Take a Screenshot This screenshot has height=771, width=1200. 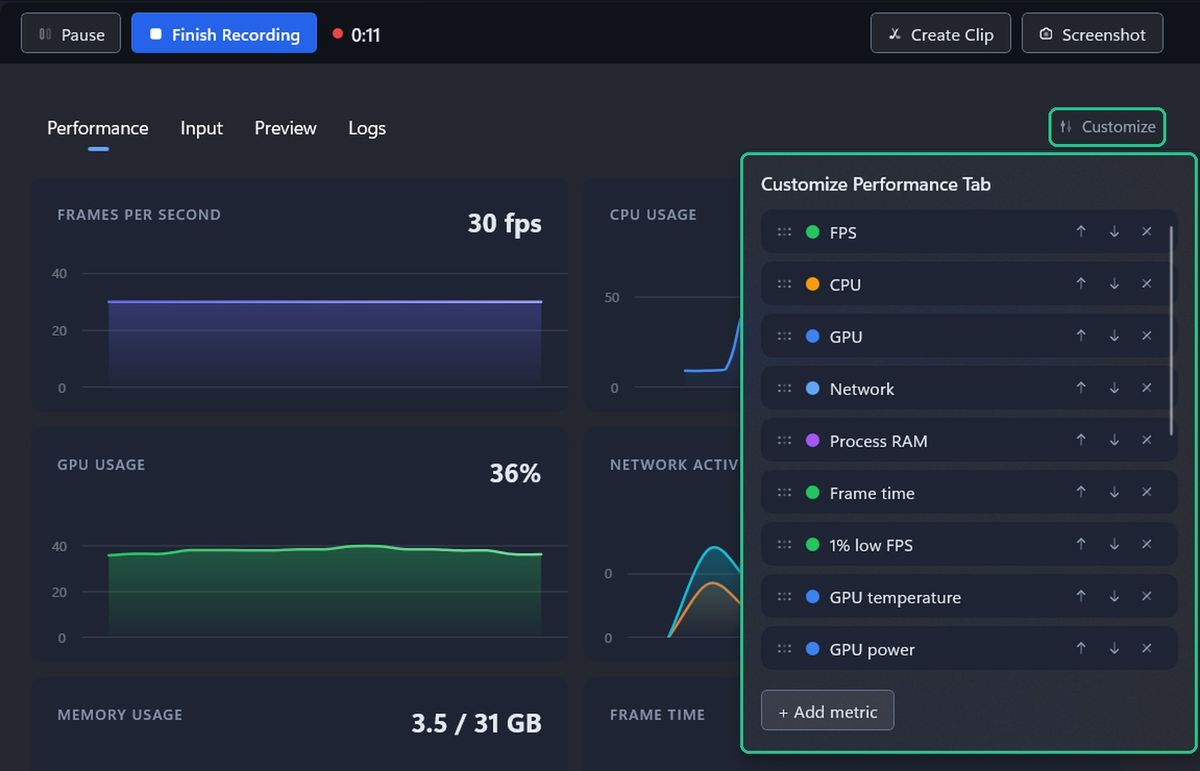1092,34
